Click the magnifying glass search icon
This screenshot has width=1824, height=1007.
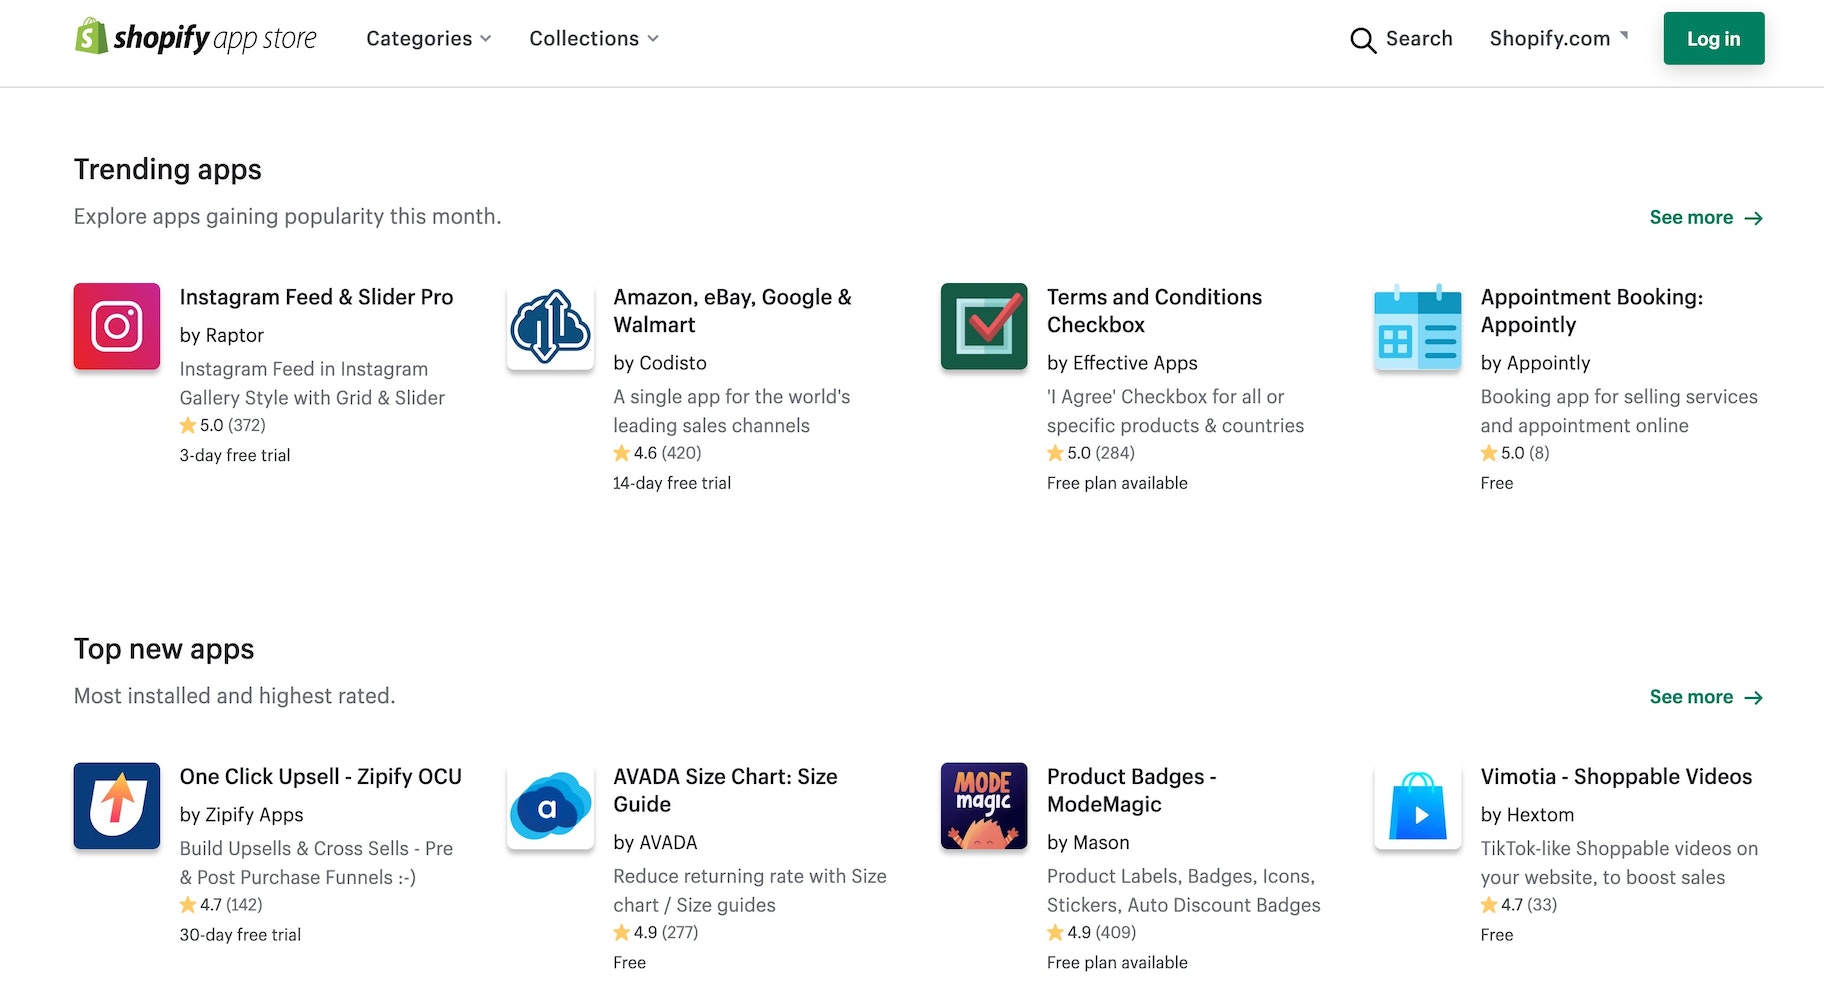[1363, 40]
